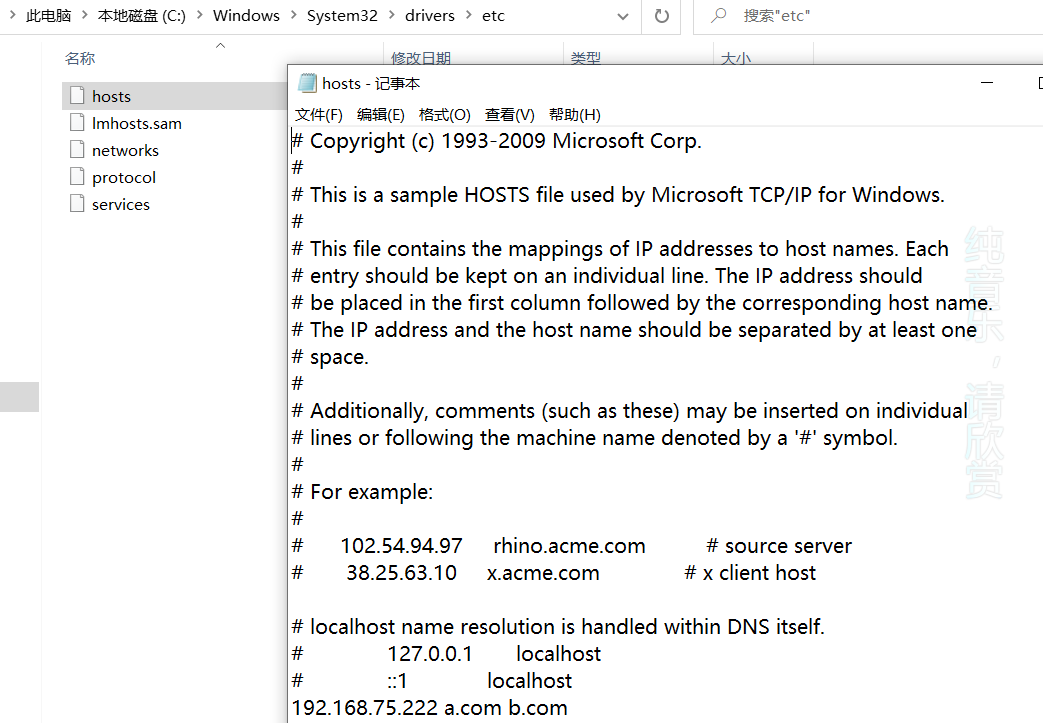Go to System32 folder in the breadcrumb
Viewport: 1043px width, 723px height.
pyautogui.click(x=342, y=15)
